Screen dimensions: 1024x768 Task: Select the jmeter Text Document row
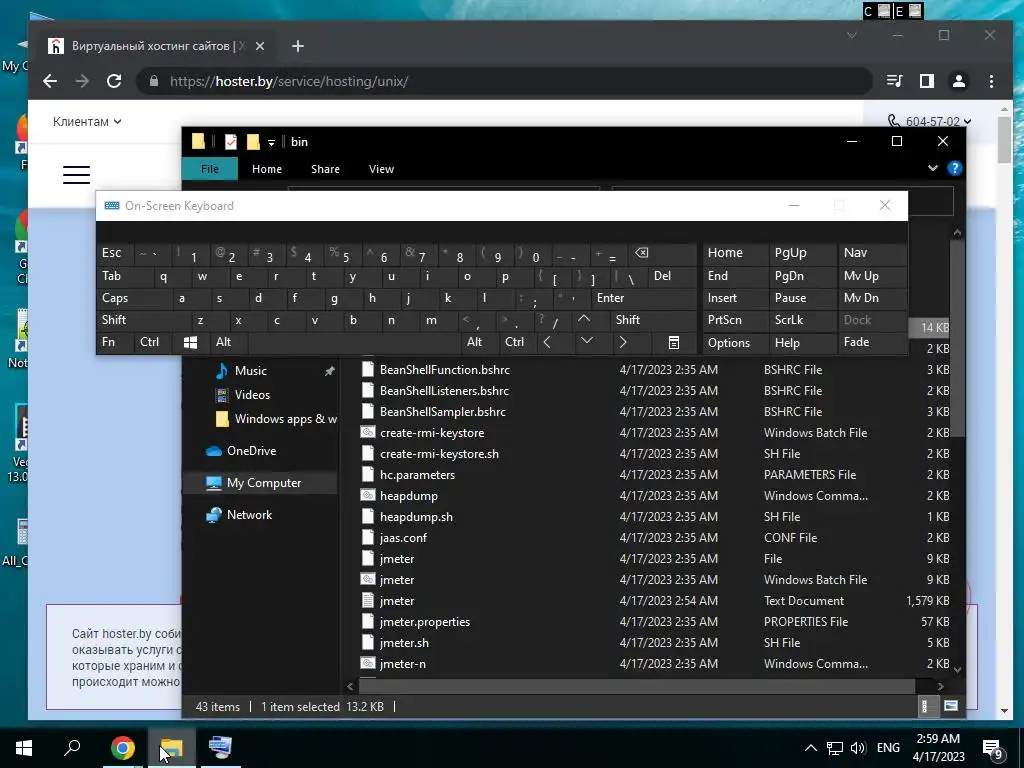655,601
